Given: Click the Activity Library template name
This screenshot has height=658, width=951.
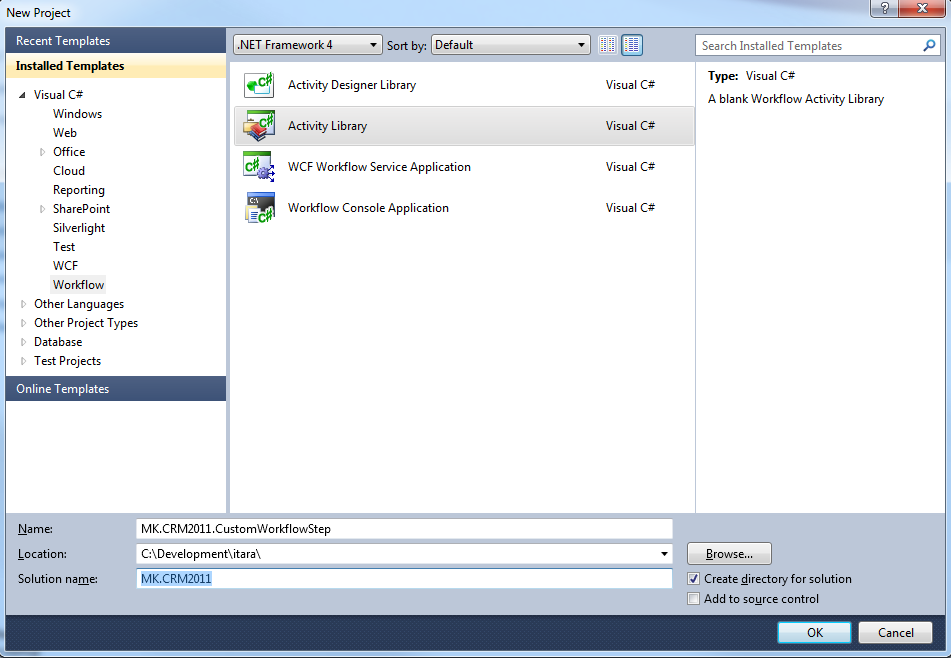Looking at the screenshot, I should [x=328, y=126].
